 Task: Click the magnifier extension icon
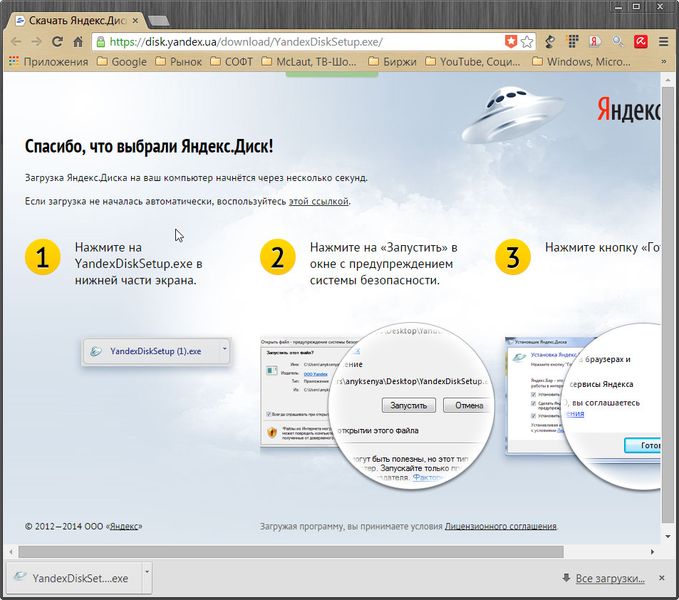point(618,42)
